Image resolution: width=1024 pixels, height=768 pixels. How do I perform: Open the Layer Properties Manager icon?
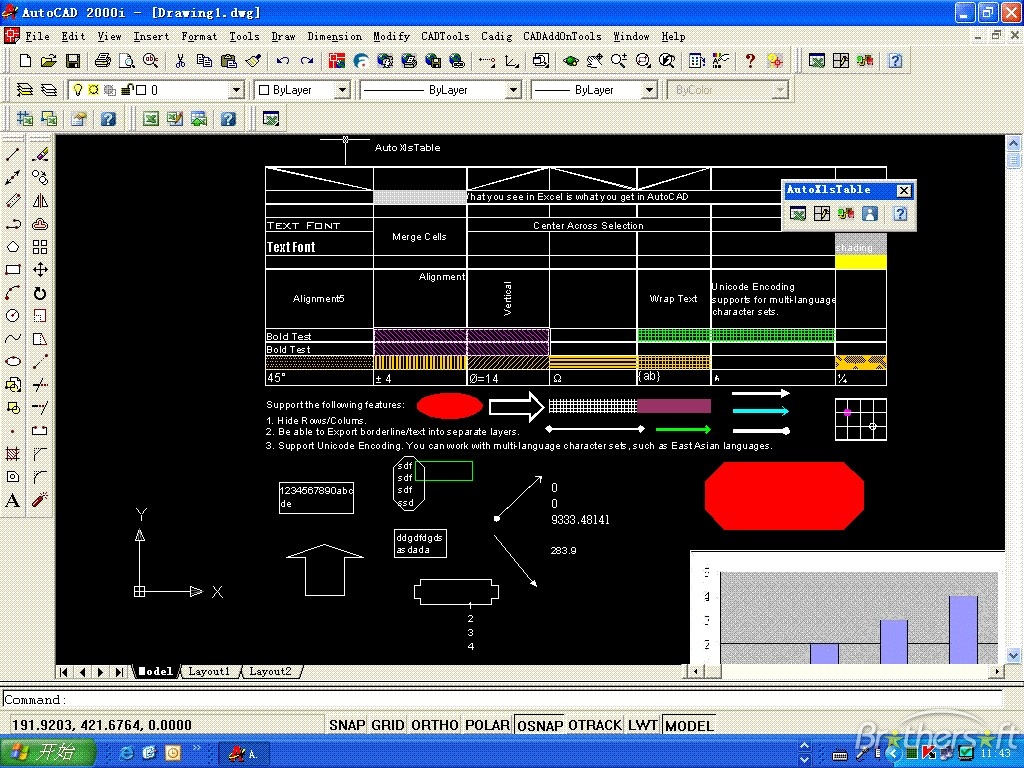(25, 88)
